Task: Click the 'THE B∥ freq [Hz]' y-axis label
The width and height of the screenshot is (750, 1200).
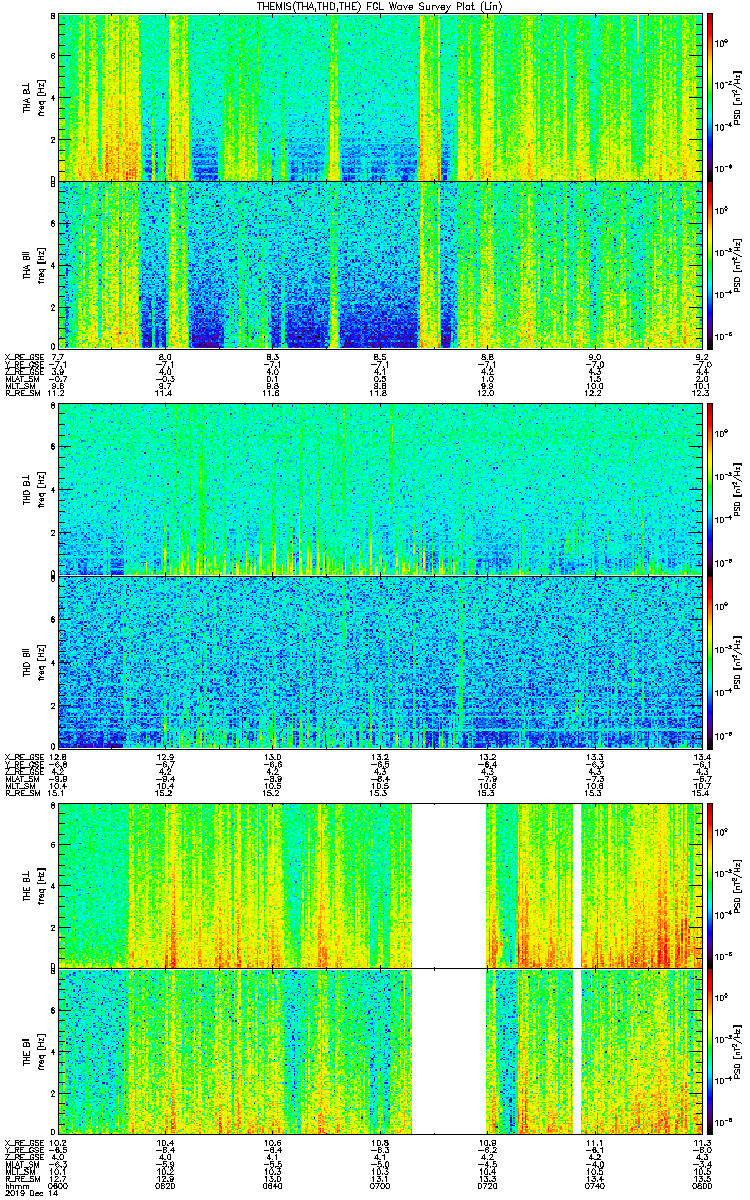Action: point(32,1051)
